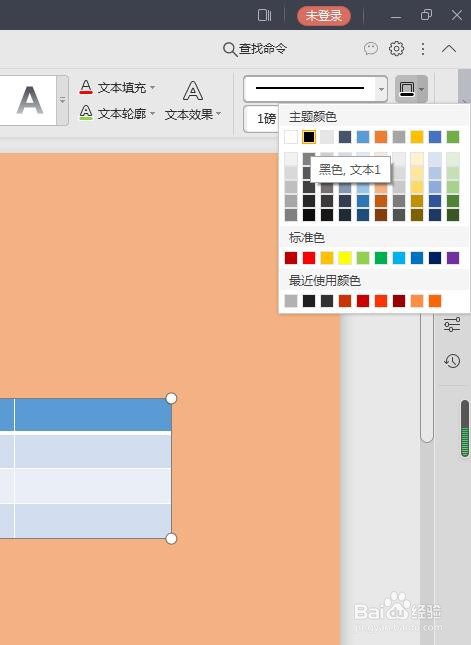Click the bottom-right table resize handle

172,538
